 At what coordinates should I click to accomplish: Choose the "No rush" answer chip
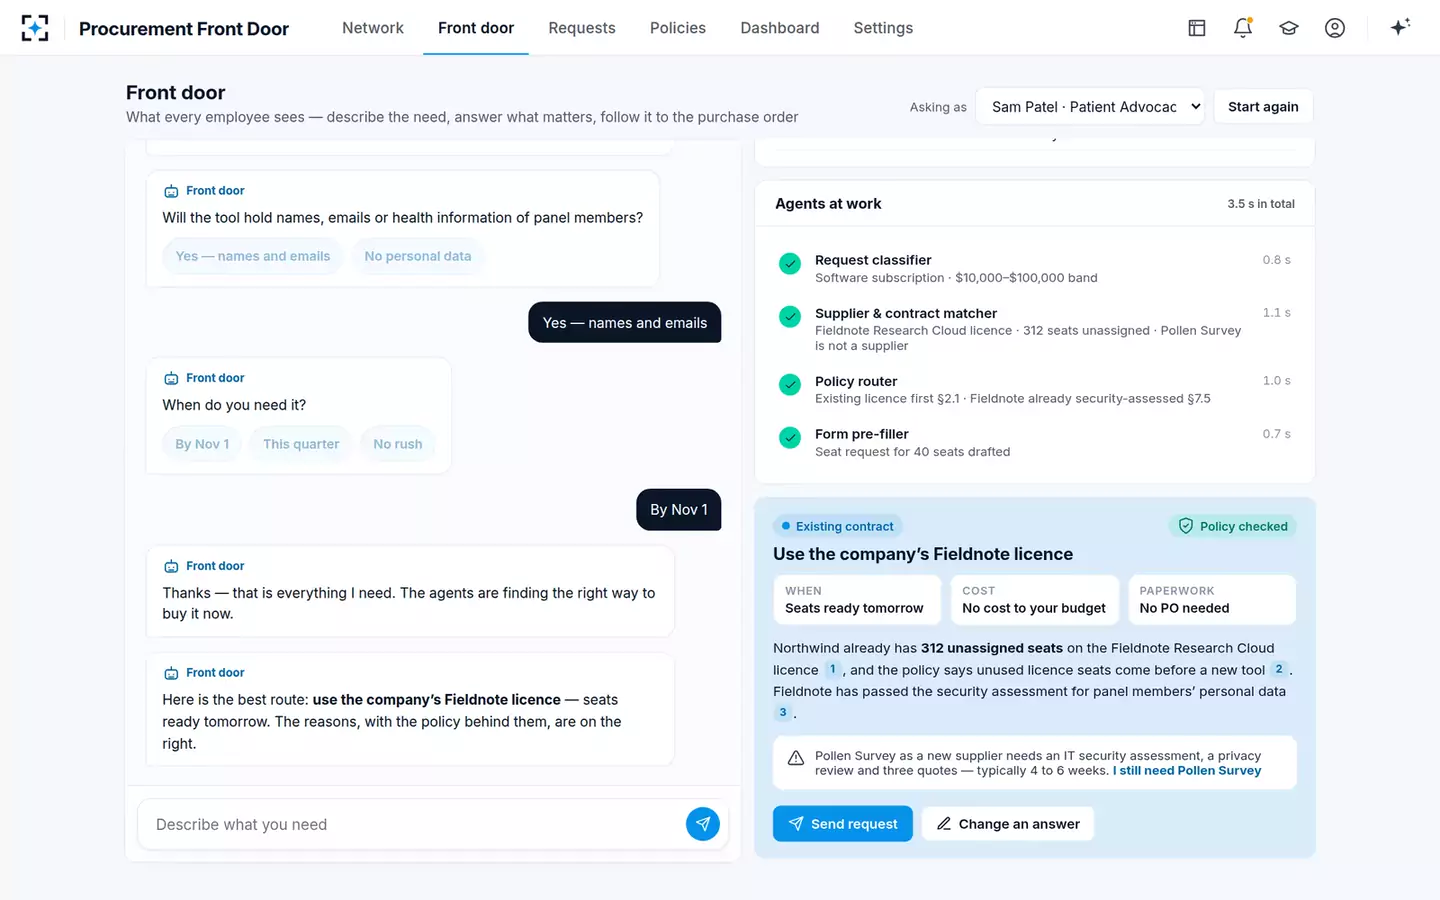tap(398, 444)
